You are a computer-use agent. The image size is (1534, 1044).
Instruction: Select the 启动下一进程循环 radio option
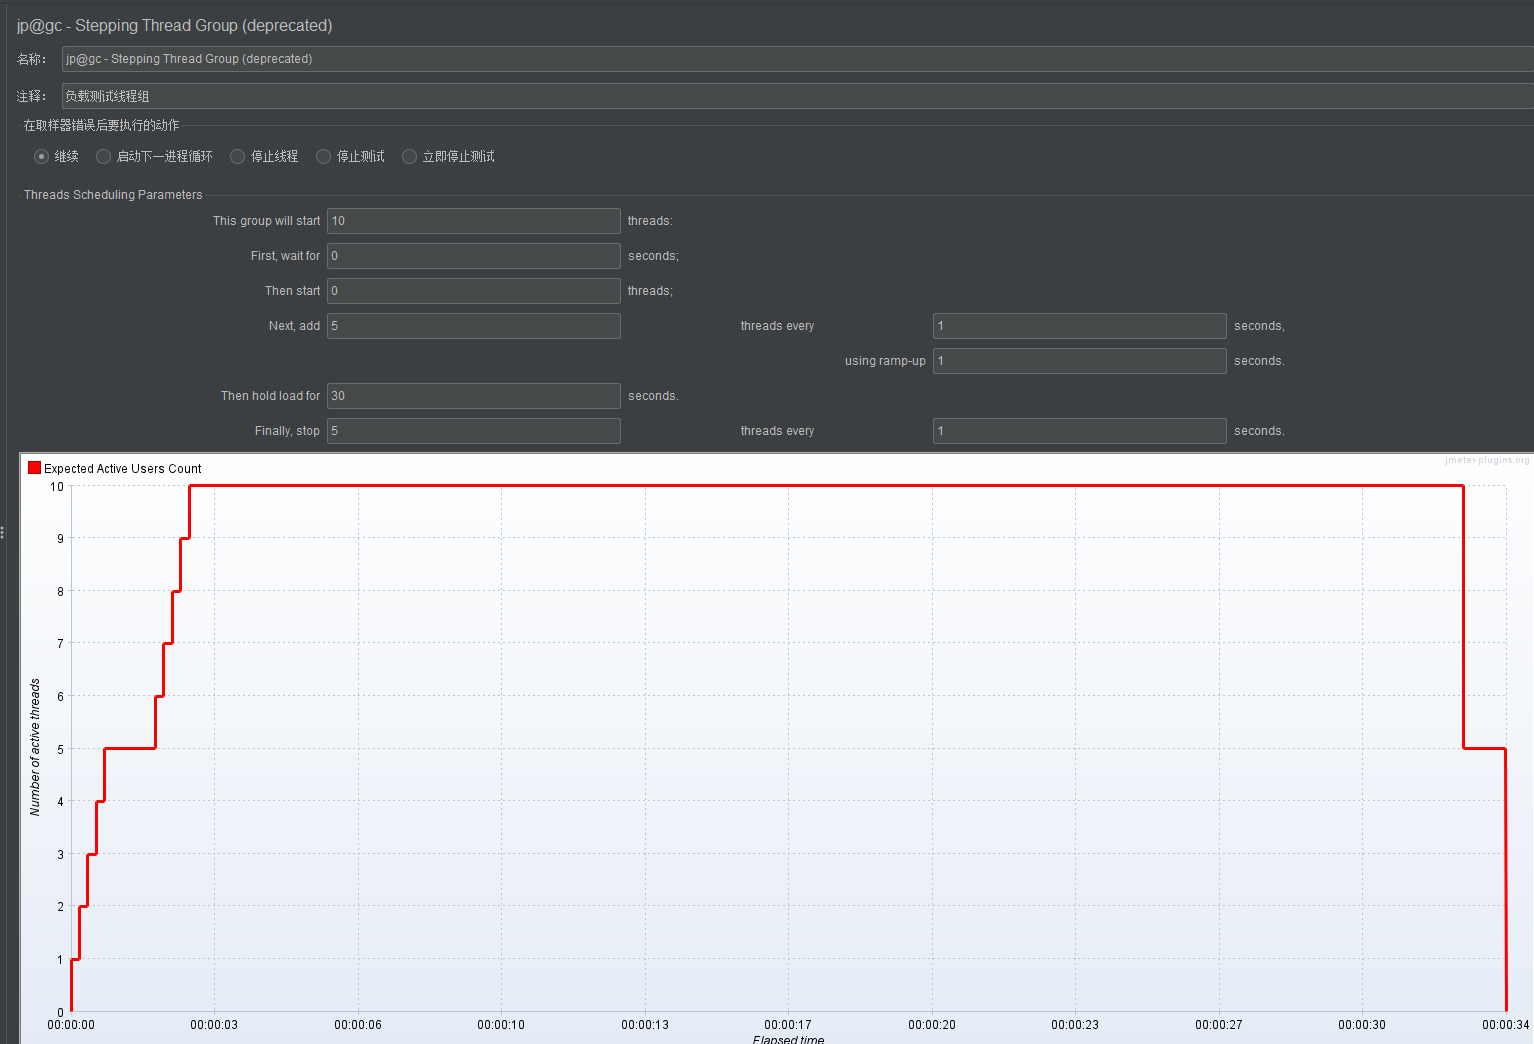103,156
